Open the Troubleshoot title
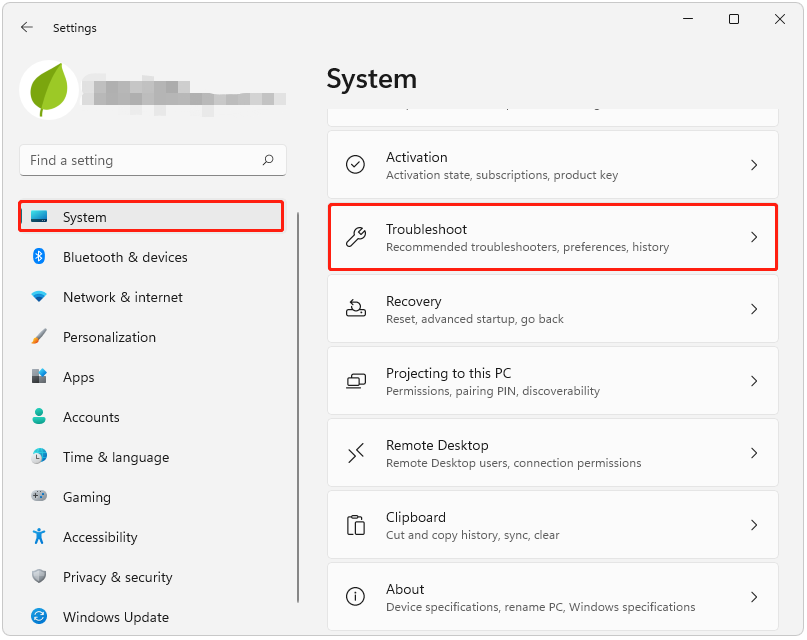The image size is (807, 640). [x=427, y=229]
